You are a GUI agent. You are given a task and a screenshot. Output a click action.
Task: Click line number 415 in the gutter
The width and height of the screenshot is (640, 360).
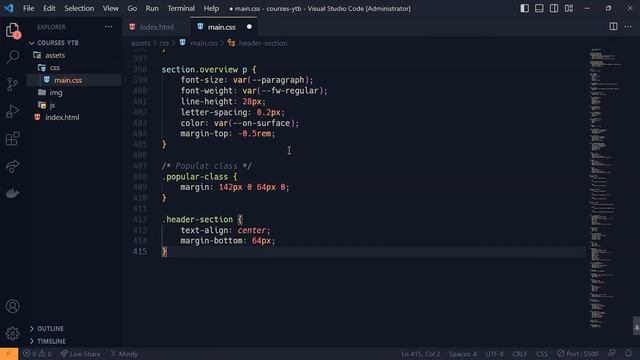pyautogui.click(x=140, y=251)
